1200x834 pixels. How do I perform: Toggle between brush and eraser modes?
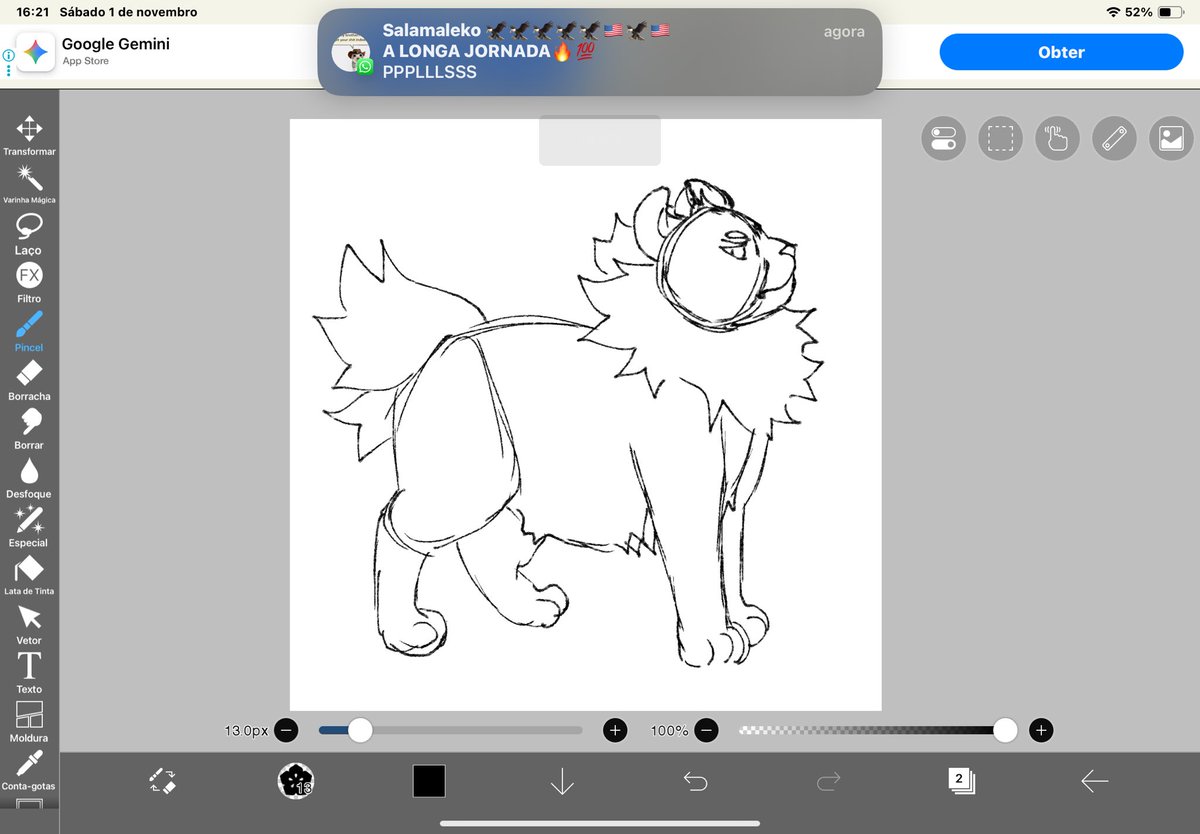163,781
